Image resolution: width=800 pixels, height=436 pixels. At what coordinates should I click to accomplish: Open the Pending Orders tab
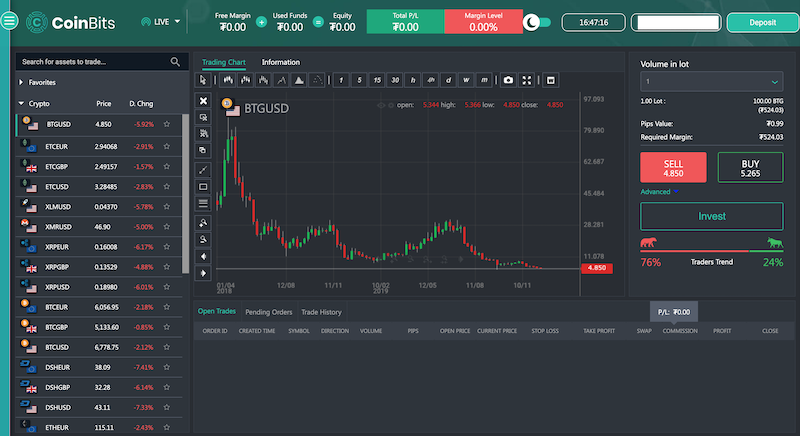268,312
